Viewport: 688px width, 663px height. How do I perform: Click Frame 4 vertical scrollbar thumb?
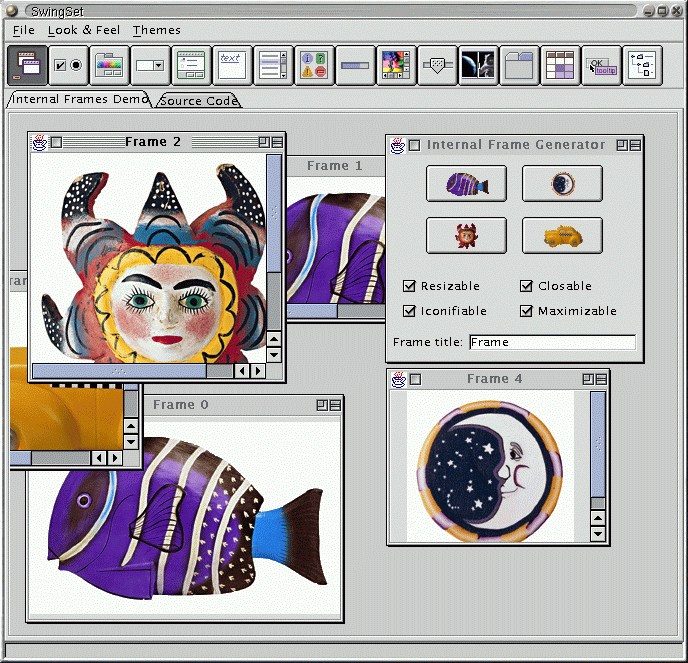tap(598, 444)
